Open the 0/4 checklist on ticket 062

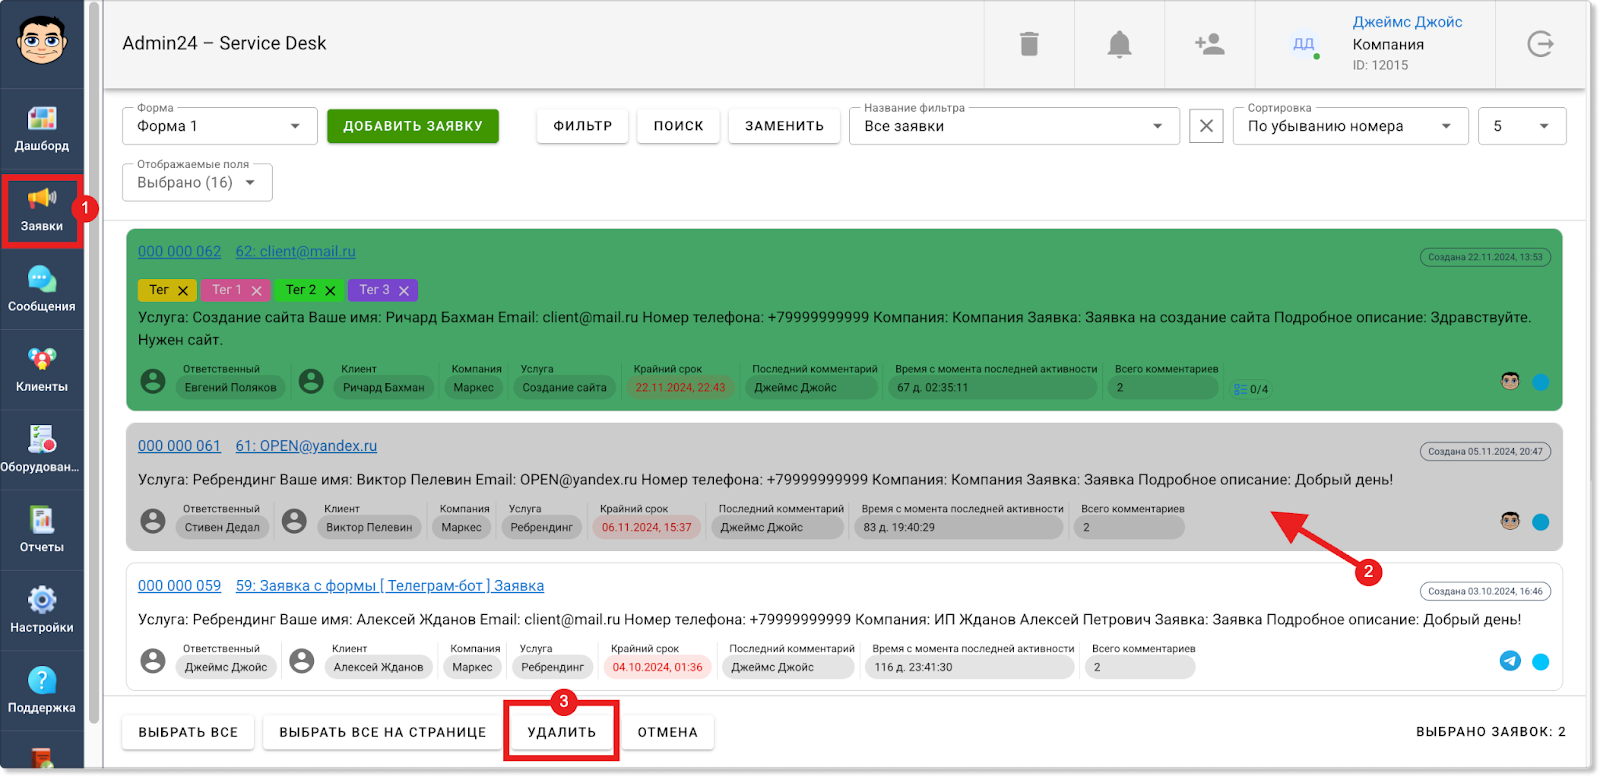(1251, 389)
